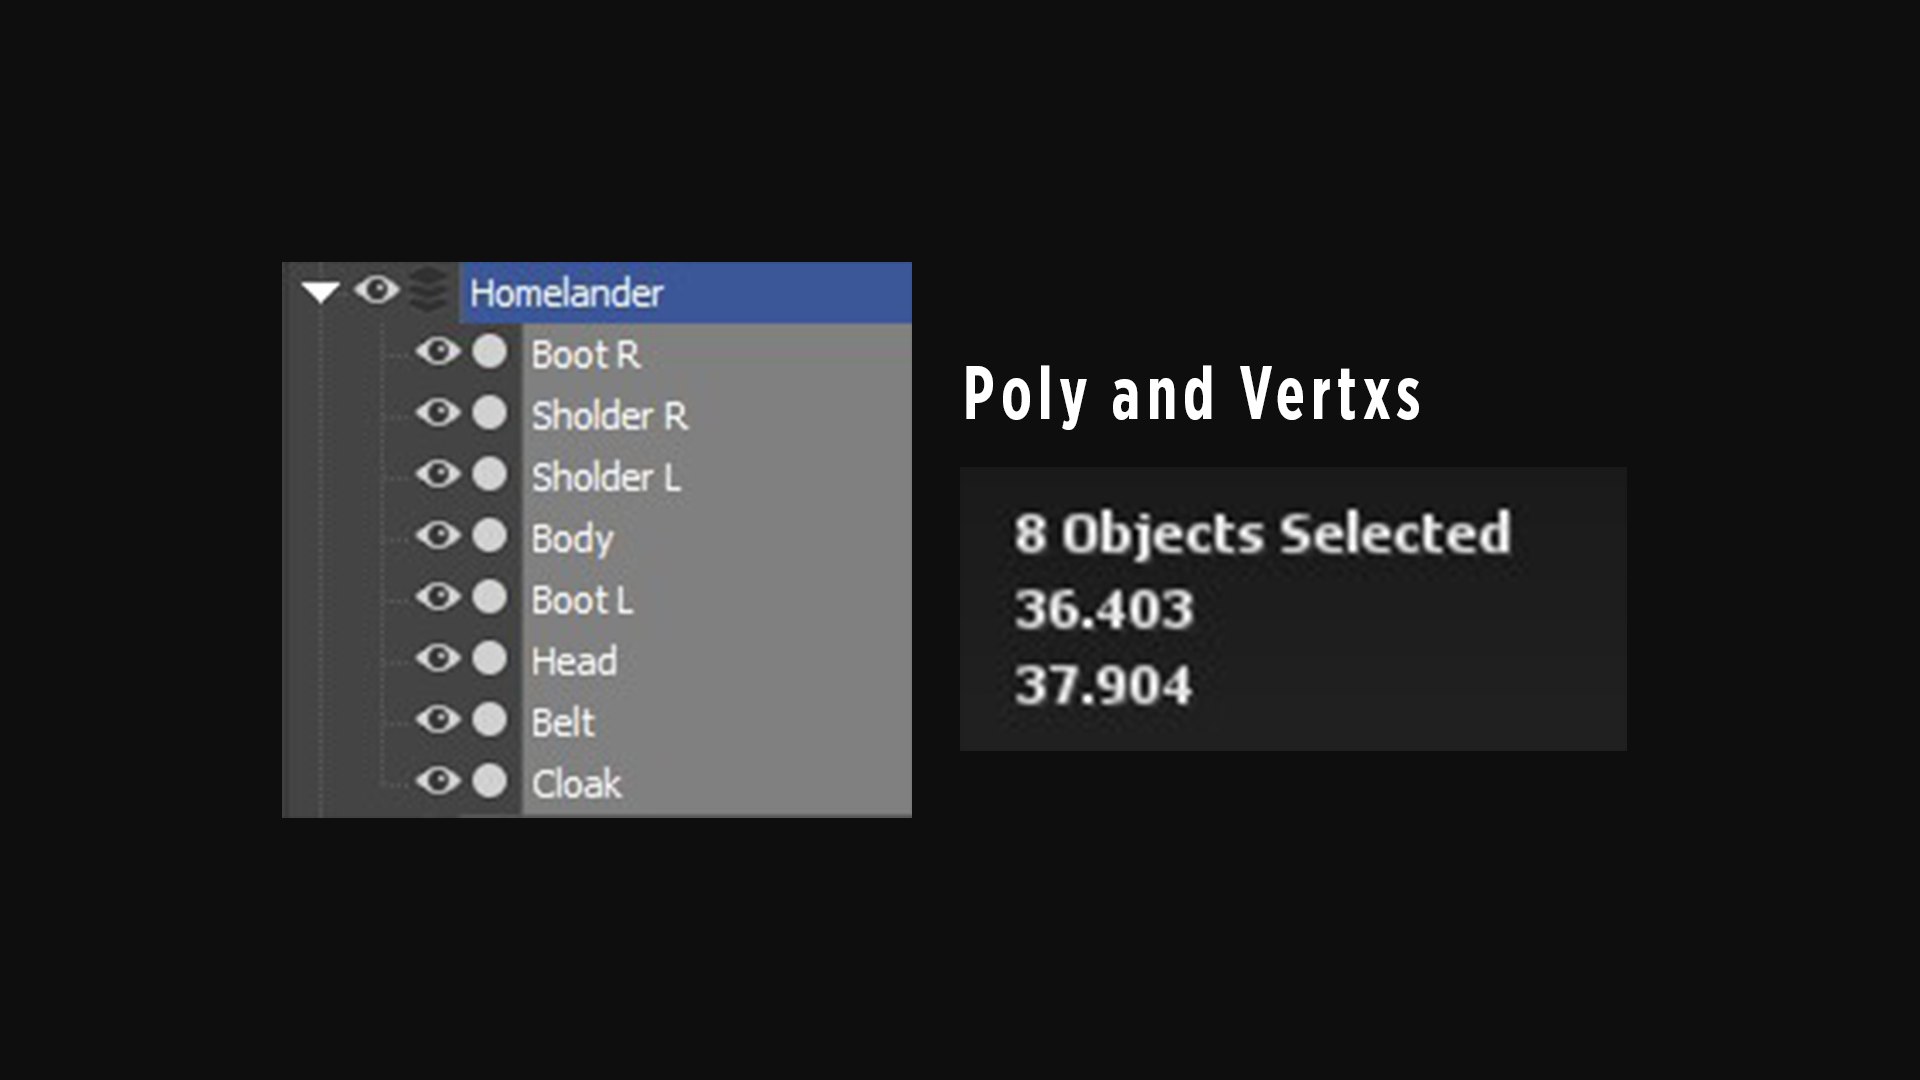
Task: Toggle visibility of Sholder R
Action: [x=438, y=413]
